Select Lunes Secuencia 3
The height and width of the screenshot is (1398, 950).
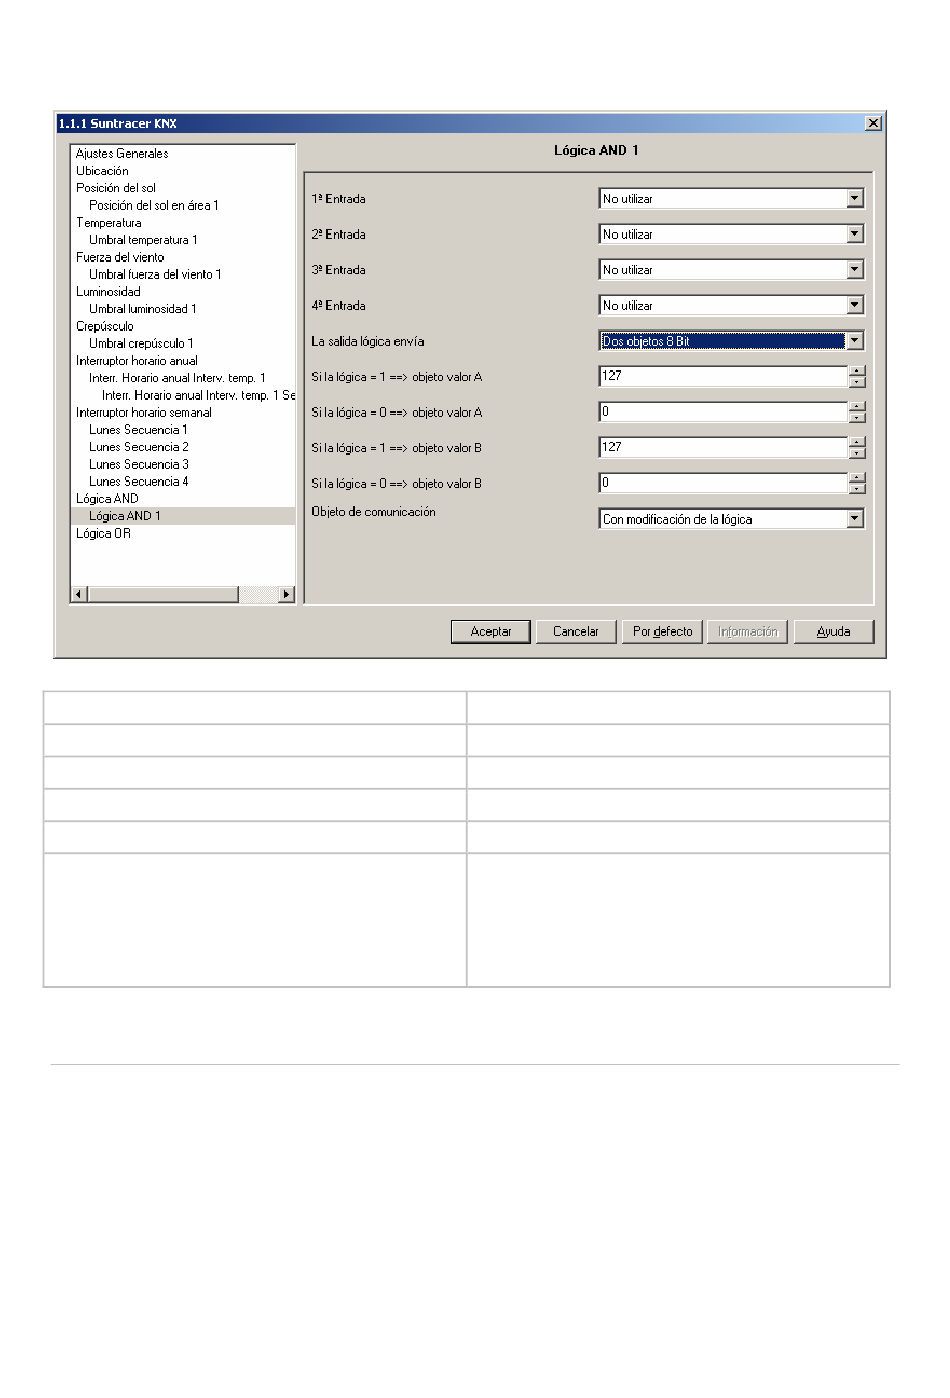point(139,464)
